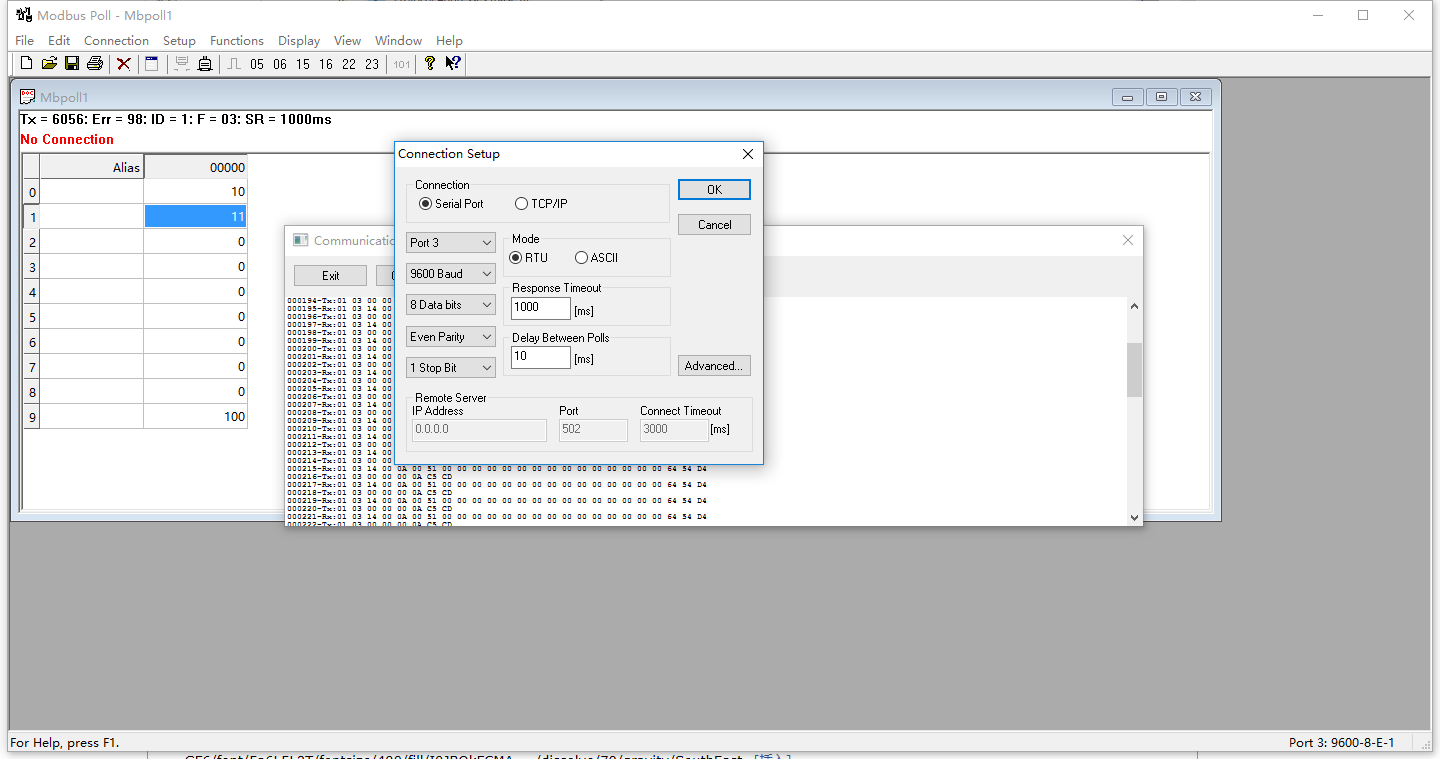Open the Help menu
Screen dimensions: 1440x759
coord(449,41)
